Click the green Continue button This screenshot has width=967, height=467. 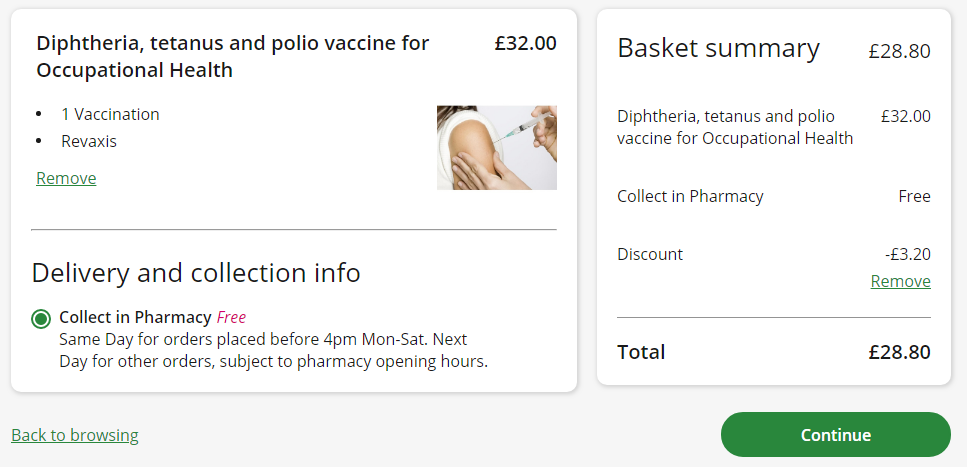tap(835, 435)
